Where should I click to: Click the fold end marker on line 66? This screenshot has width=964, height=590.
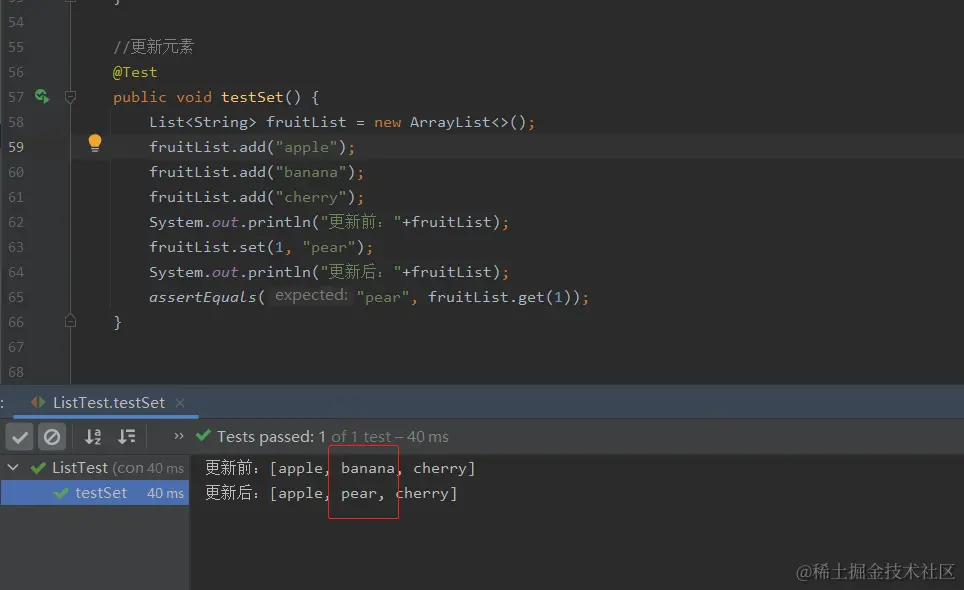[x=71, y=321]
